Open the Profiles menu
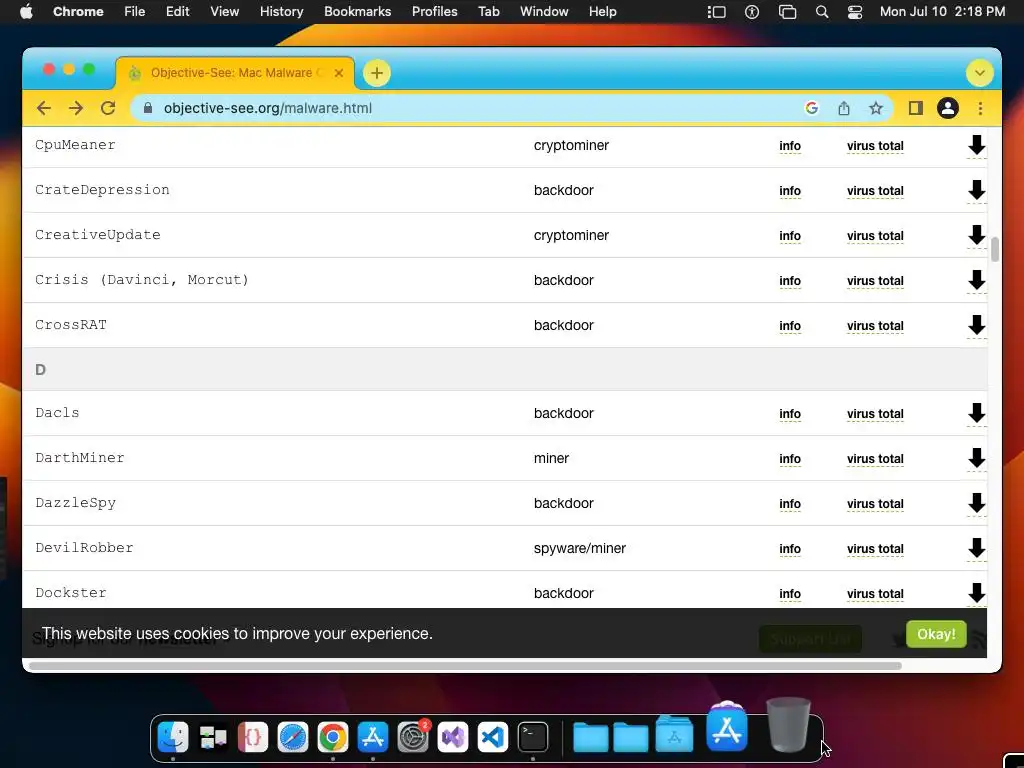Image resolution: width=1024 pixels, height=768 pixels. click(x=434, y=12)
